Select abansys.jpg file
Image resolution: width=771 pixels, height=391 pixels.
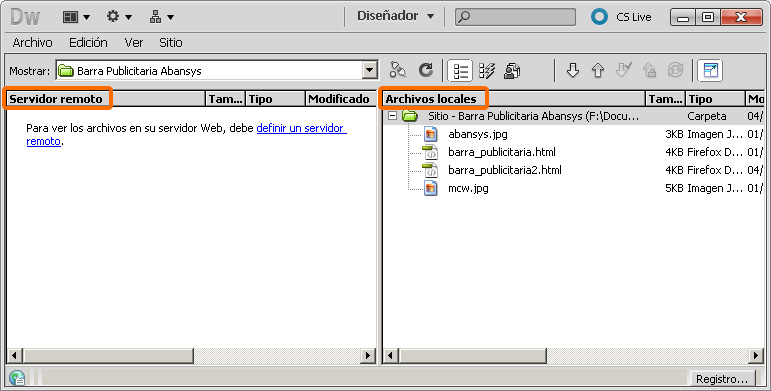(477, 134)
